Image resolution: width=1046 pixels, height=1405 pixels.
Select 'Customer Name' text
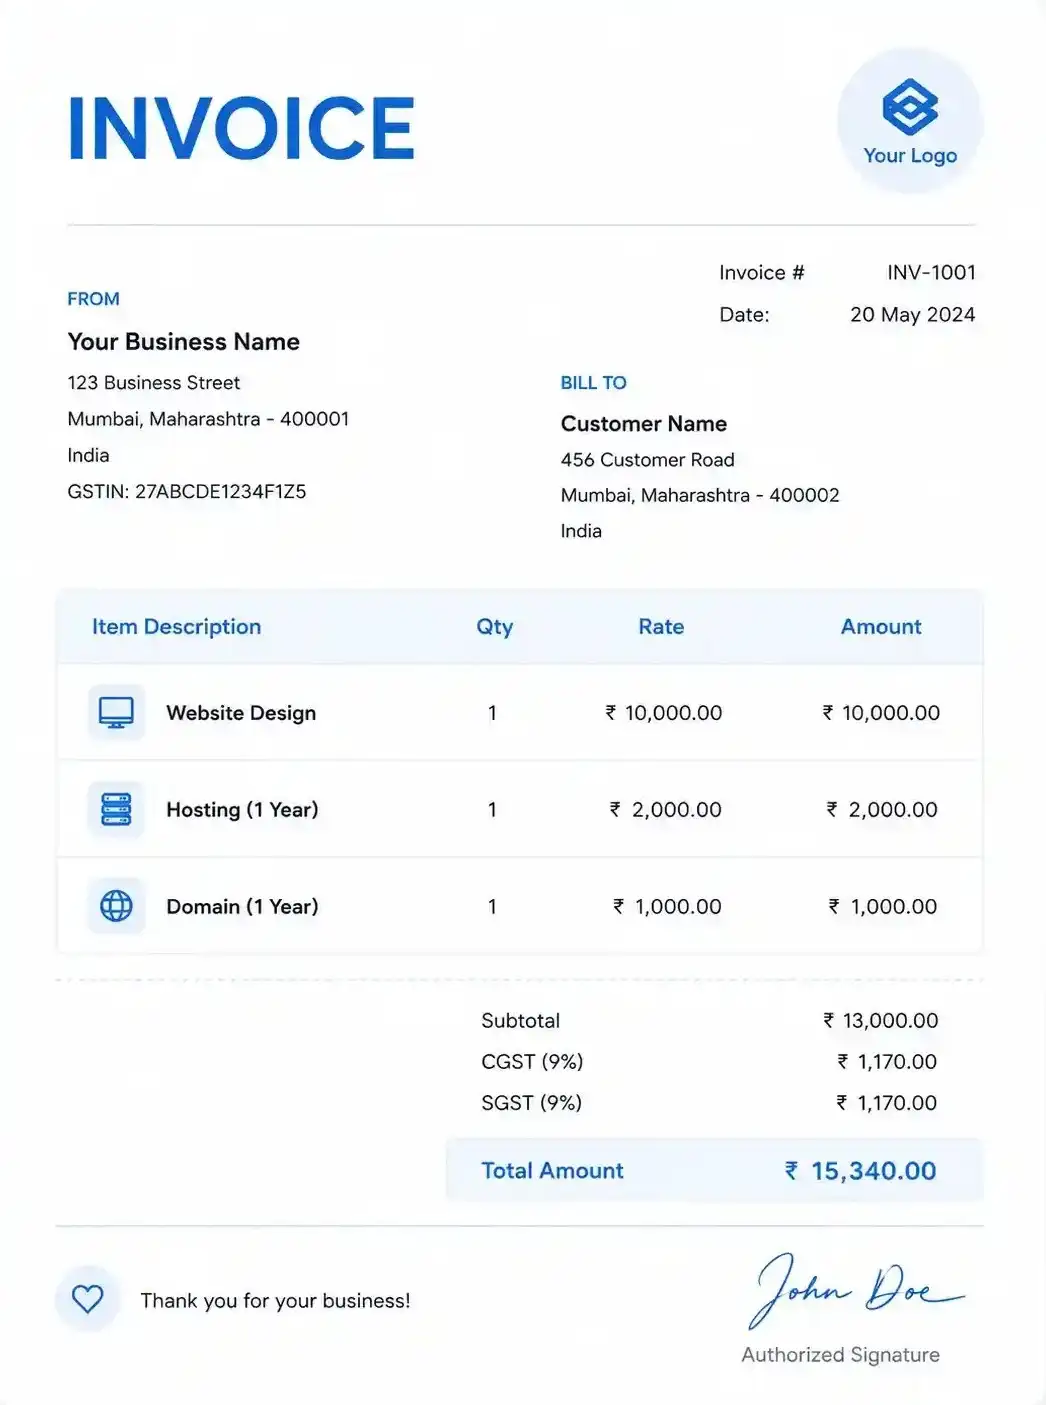643,424
